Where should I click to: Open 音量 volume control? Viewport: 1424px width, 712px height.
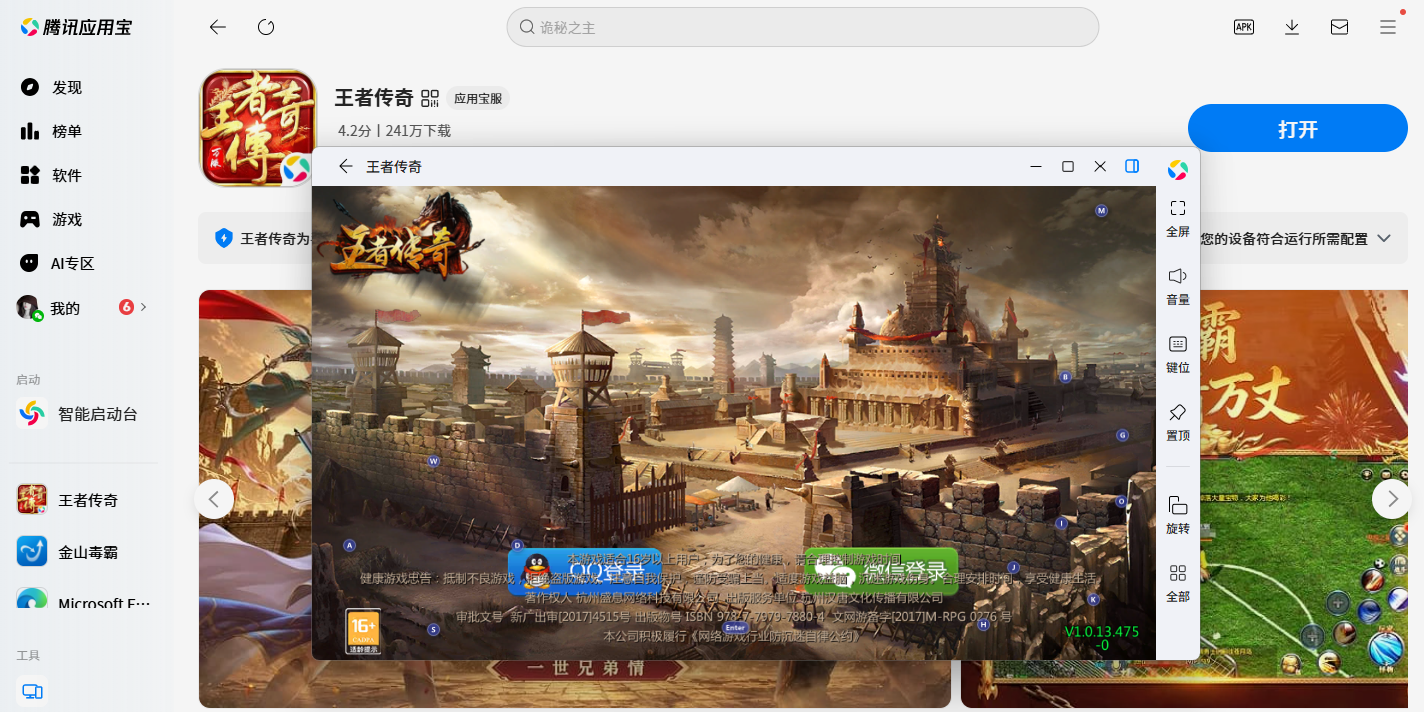(x=1178, y=286)
